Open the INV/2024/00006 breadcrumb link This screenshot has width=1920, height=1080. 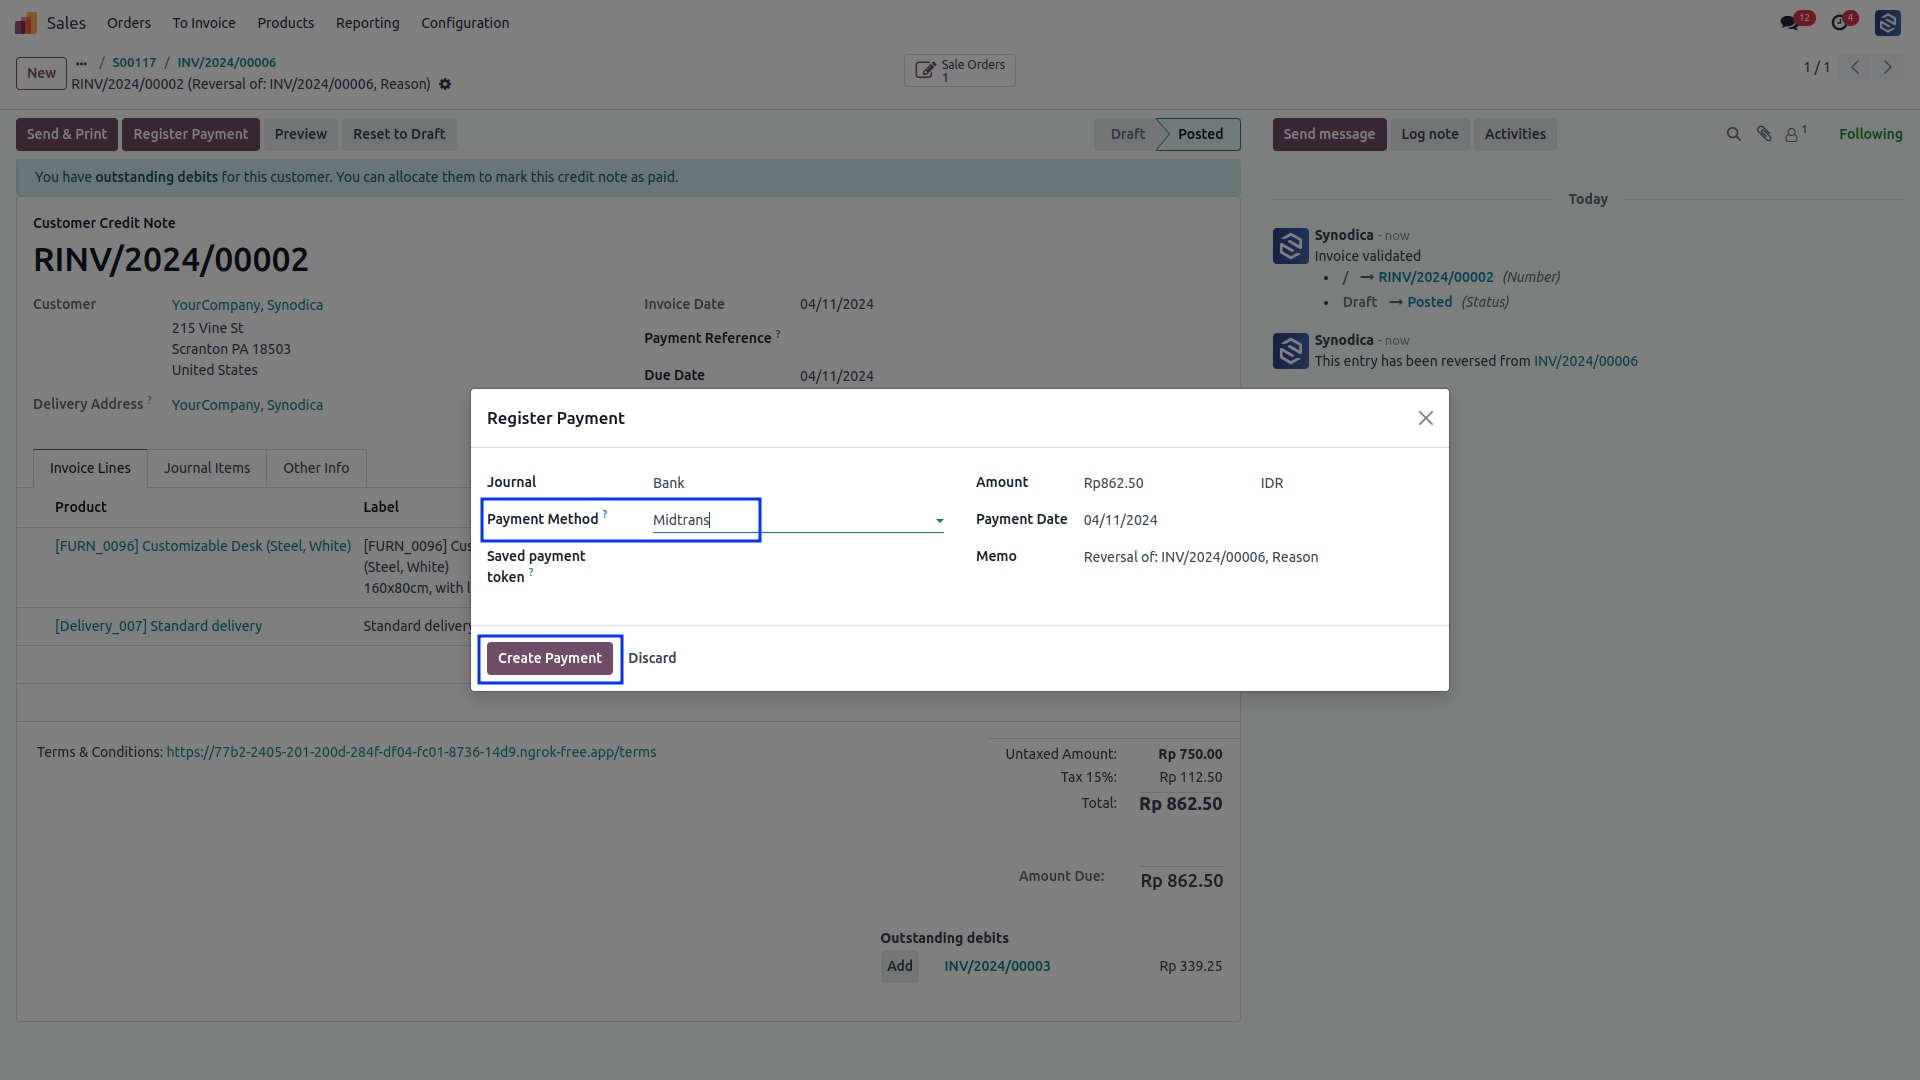pyautogui.click(x=227, y=63)
